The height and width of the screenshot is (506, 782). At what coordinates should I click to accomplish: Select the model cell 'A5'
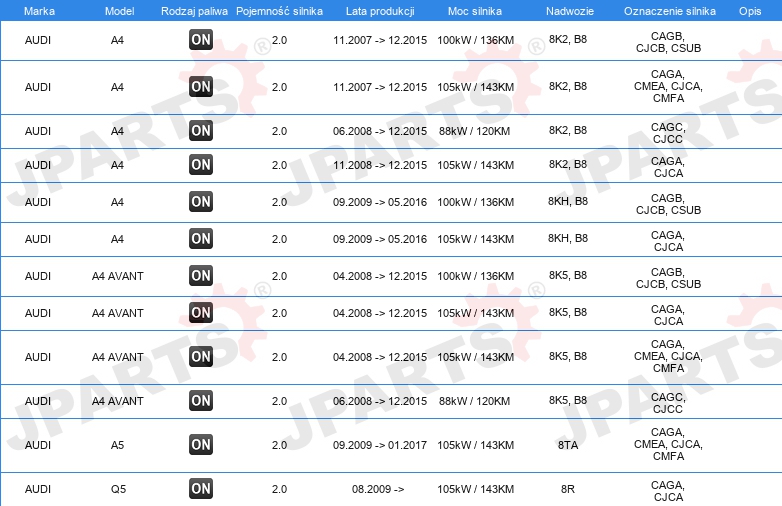point(117,445)
